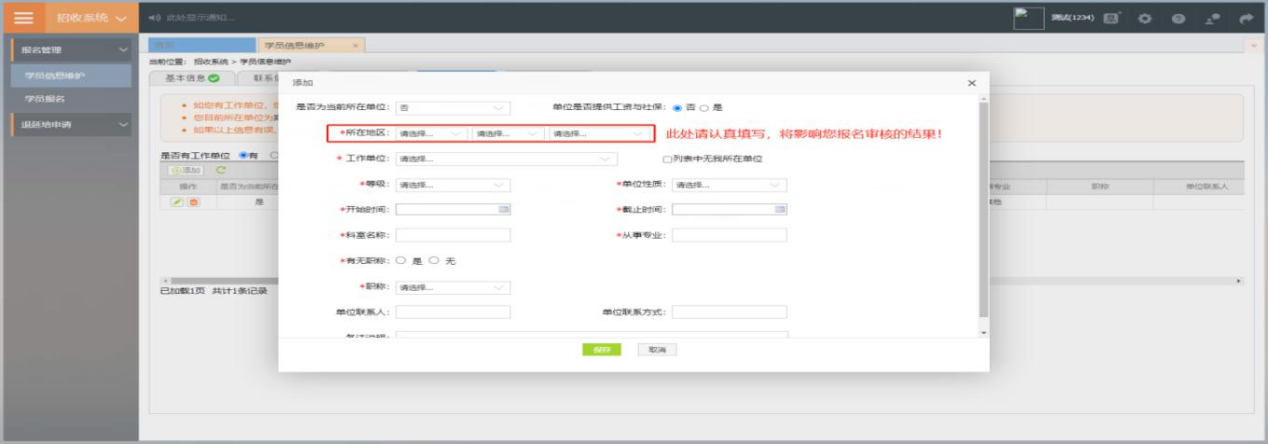The width and height of the screenshot is (1268, 444).
Task: Select 无 for 有无职称
Action: [433, 260]
